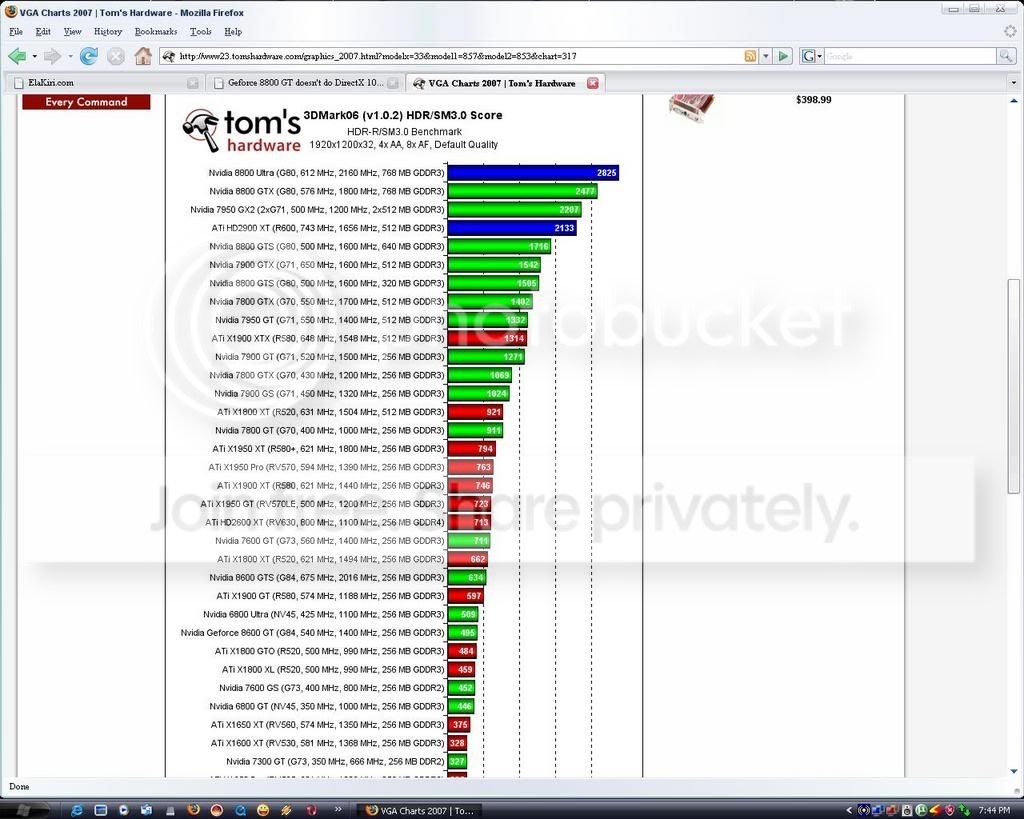Launch Firefox from quick launch bar
This screenshot has height=819, width=1024.
(x=193, y=810)
